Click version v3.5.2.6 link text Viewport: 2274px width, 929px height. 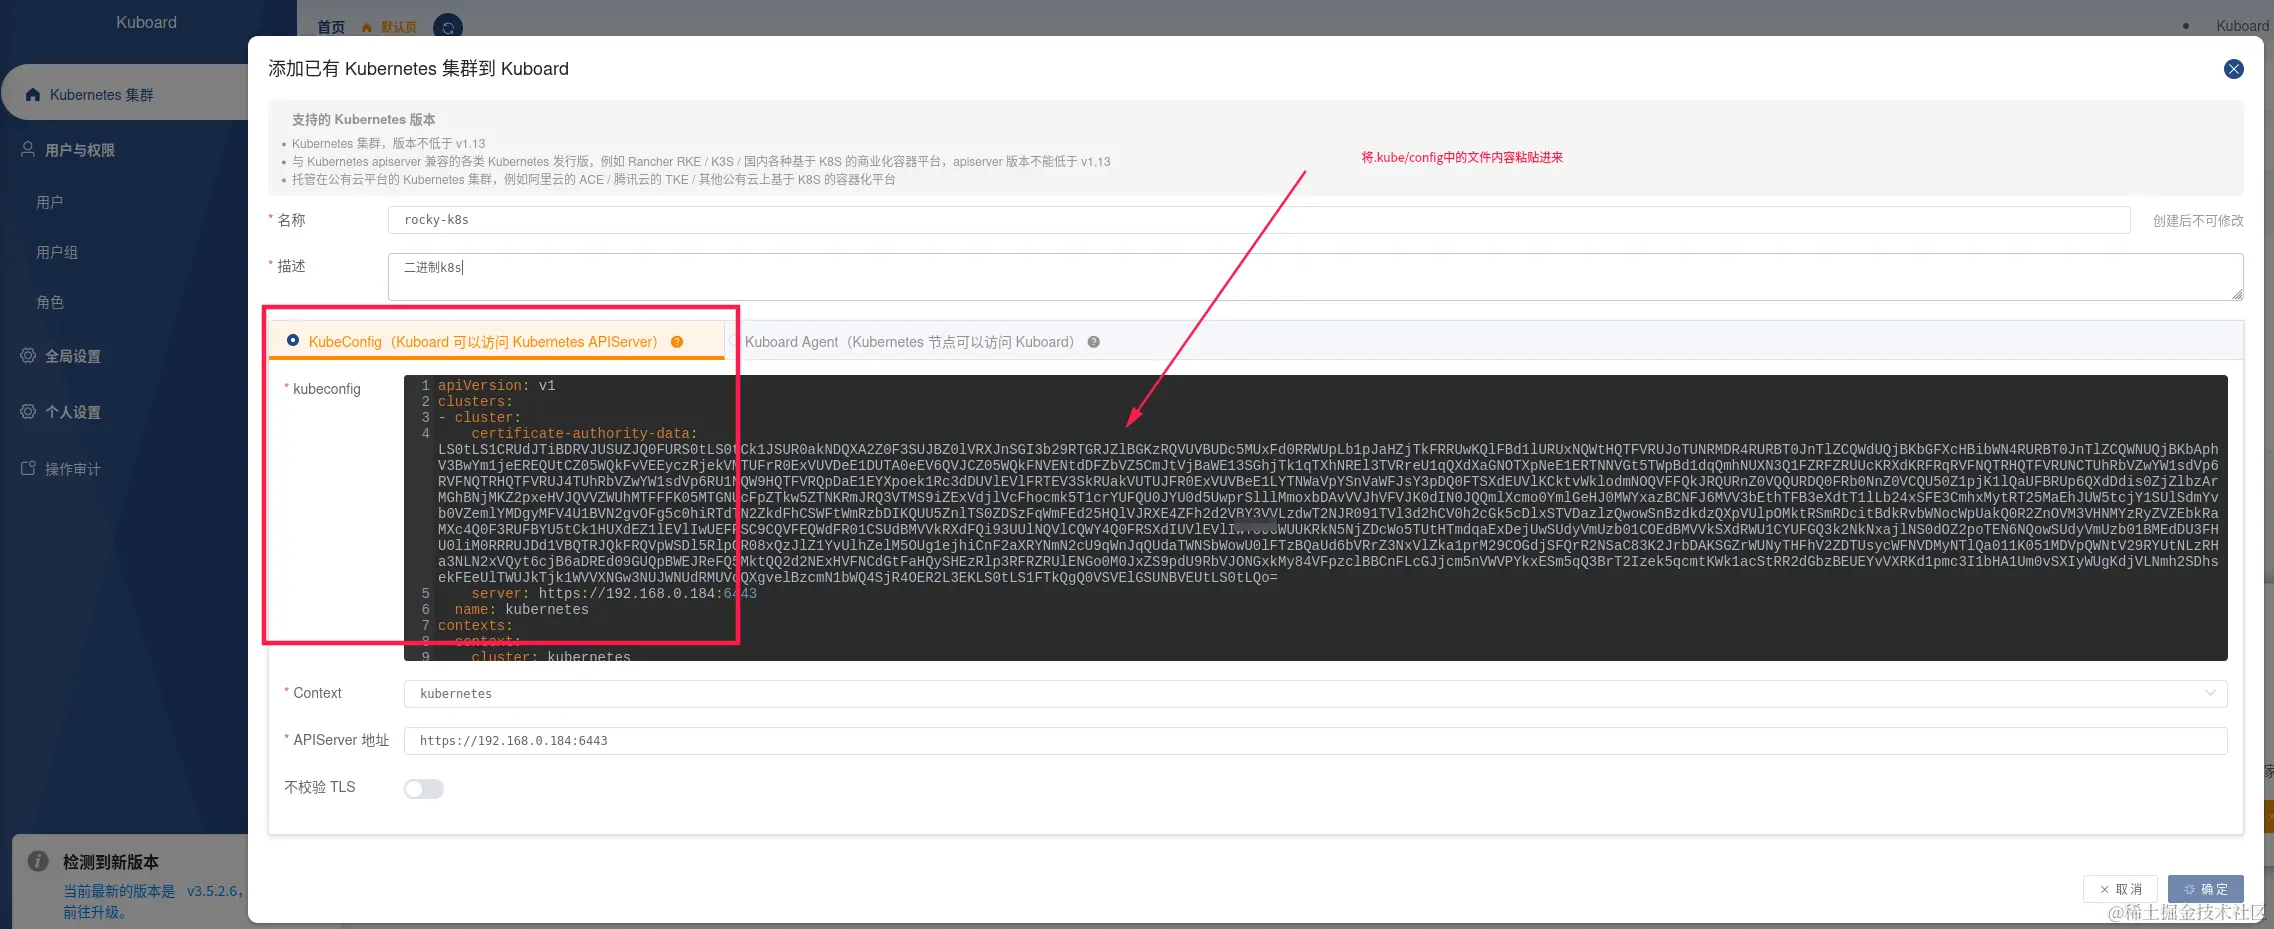click(x=214, y=891)
